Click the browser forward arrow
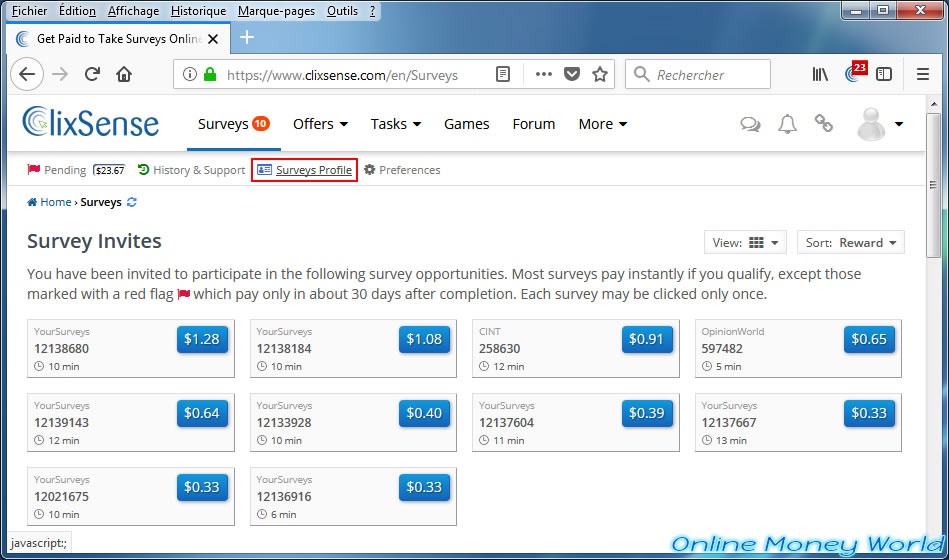Screen dimensions: 949x560 click(60, 74)
